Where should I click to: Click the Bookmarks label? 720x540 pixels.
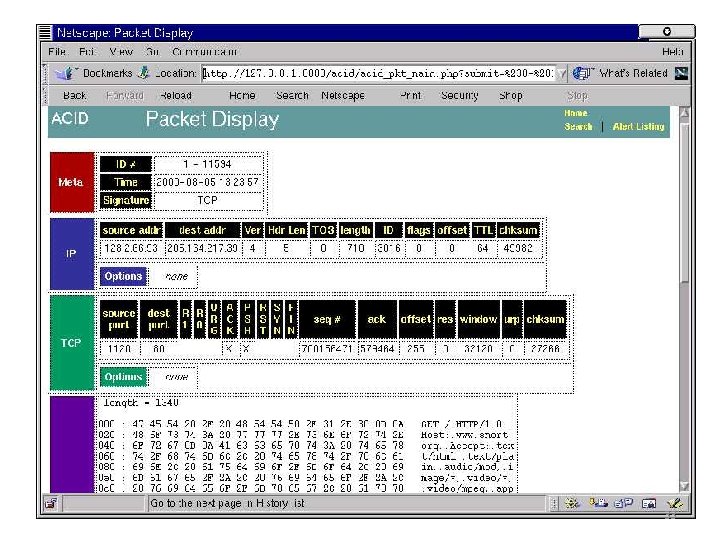(107, 73)
